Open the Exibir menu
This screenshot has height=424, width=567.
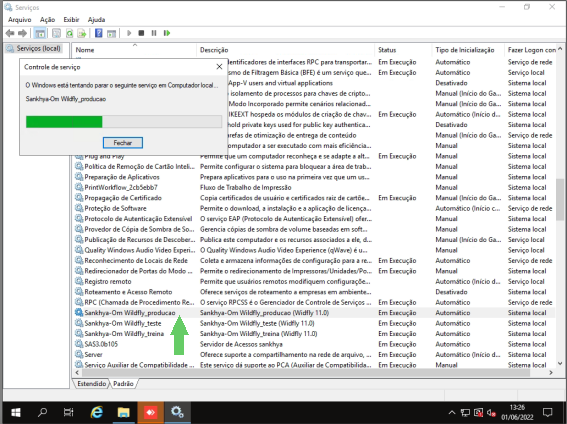click(x=71, y=20)
